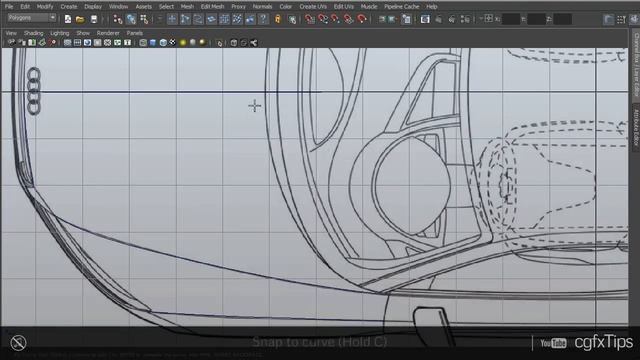Screen dimensions: 640x360
Task: Select by object type mode icon
Action: coord(131,19)
